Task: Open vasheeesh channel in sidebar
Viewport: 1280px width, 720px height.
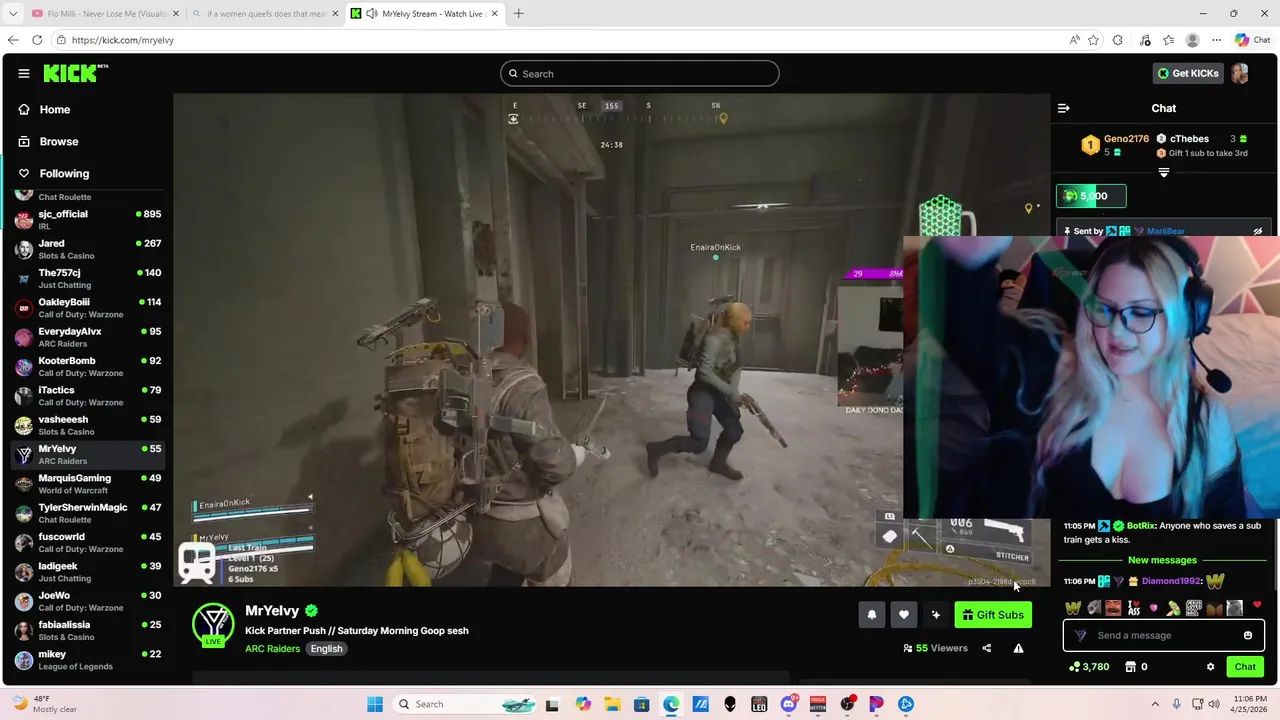Action: [x=87, y=425]
